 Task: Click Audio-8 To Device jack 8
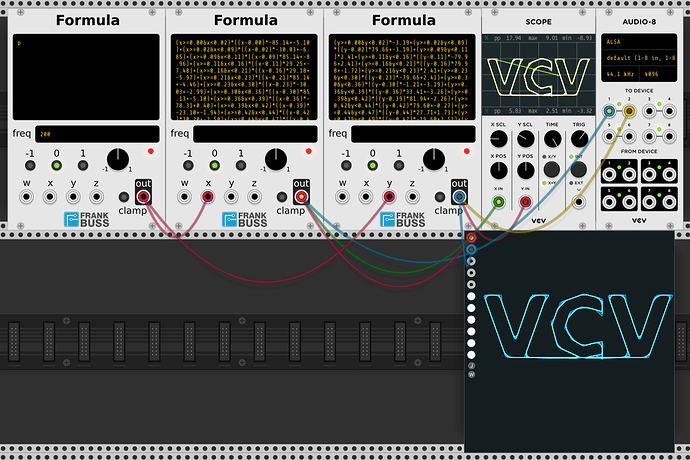click(669, 137)
